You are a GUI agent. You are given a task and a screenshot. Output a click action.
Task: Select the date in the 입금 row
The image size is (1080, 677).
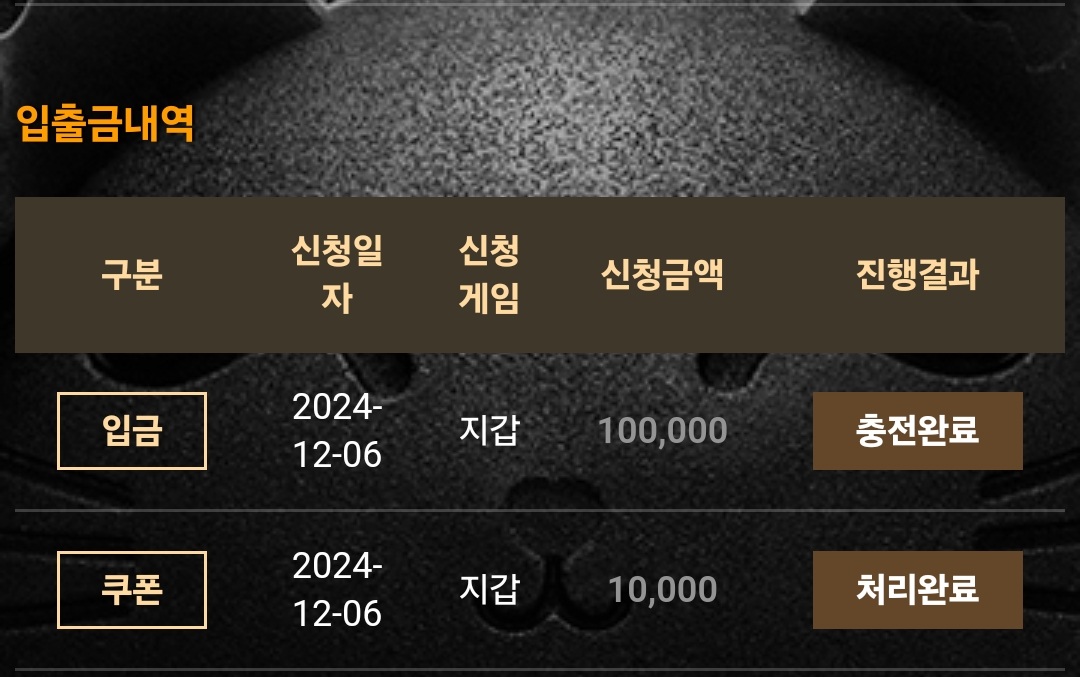coord(337,431)
